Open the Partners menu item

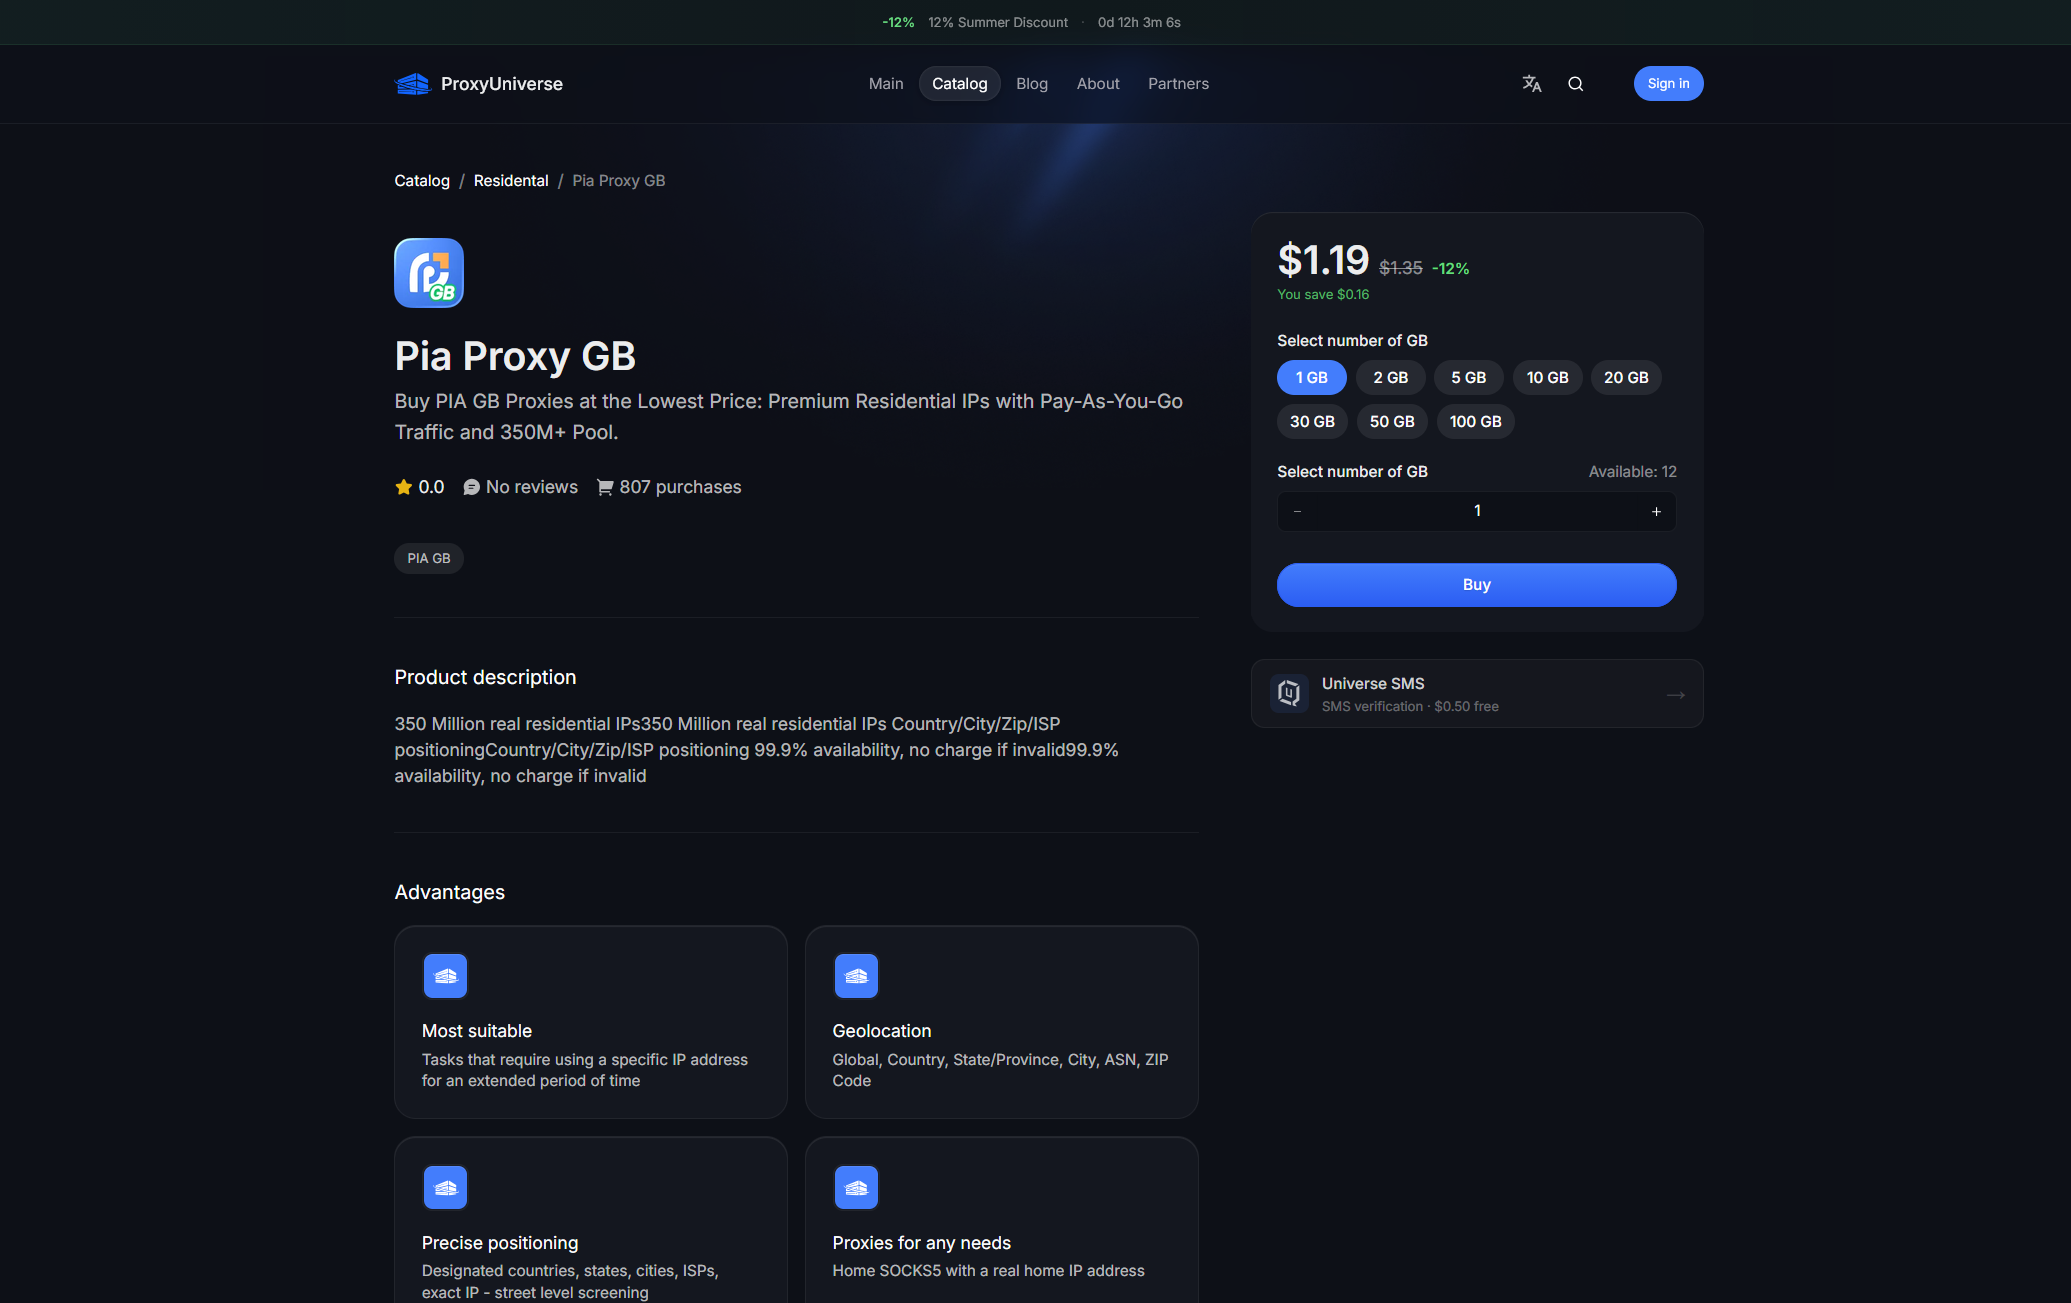point(1178,84)
